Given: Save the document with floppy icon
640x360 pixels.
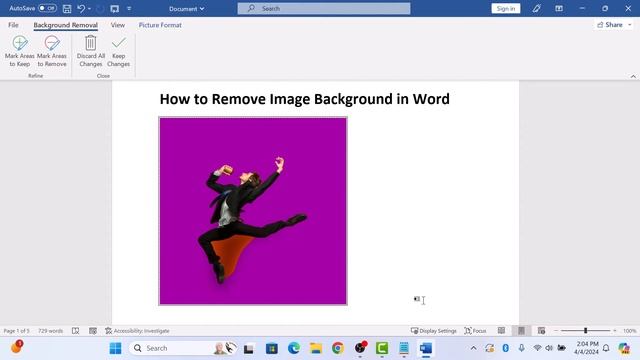Looking at the screenshot, I should (67, 9).
